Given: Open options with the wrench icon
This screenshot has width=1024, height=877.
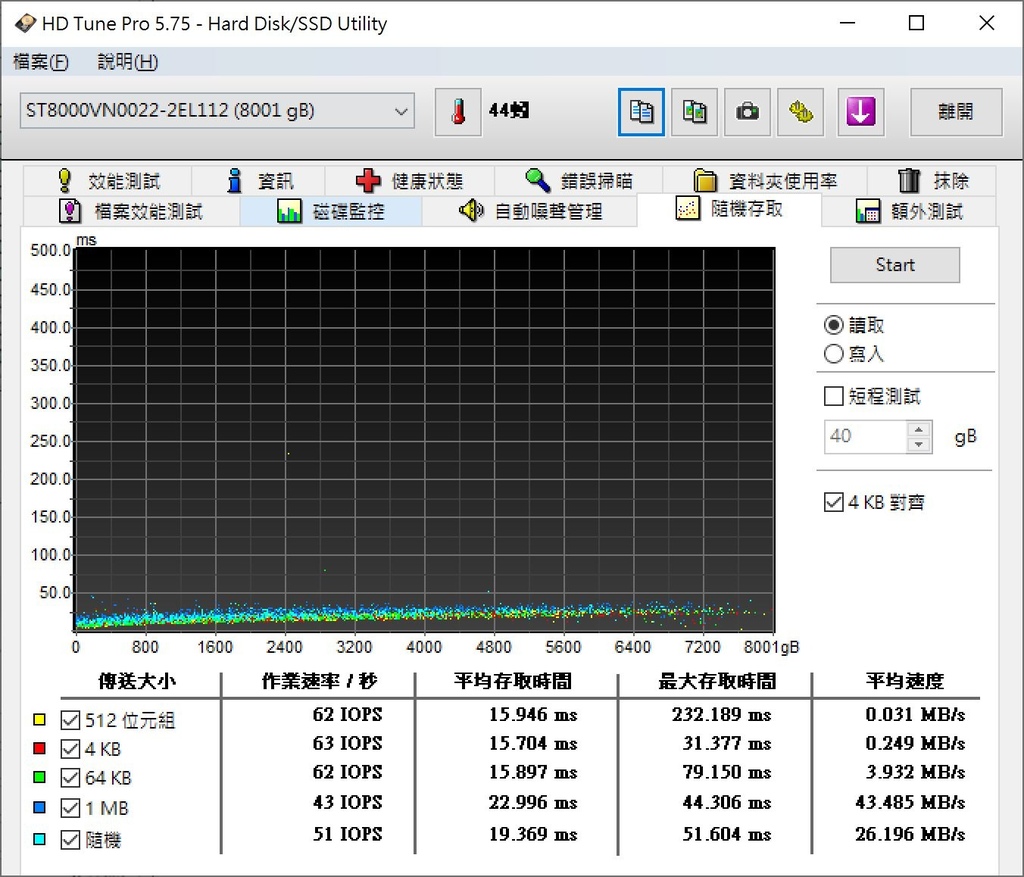Looking at the screenshot, I should [x=800, y=112].
